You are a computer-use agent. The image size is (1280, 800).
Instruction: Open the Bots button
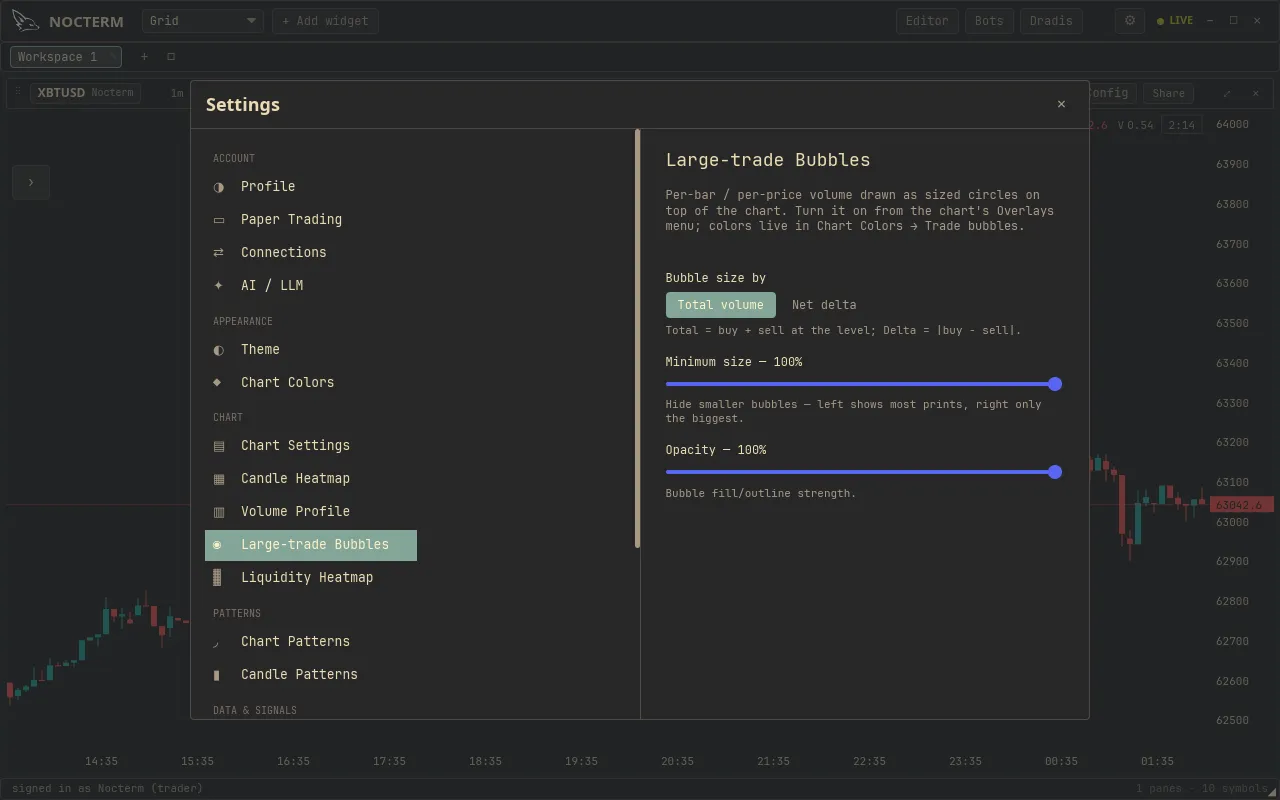(989, 20)
